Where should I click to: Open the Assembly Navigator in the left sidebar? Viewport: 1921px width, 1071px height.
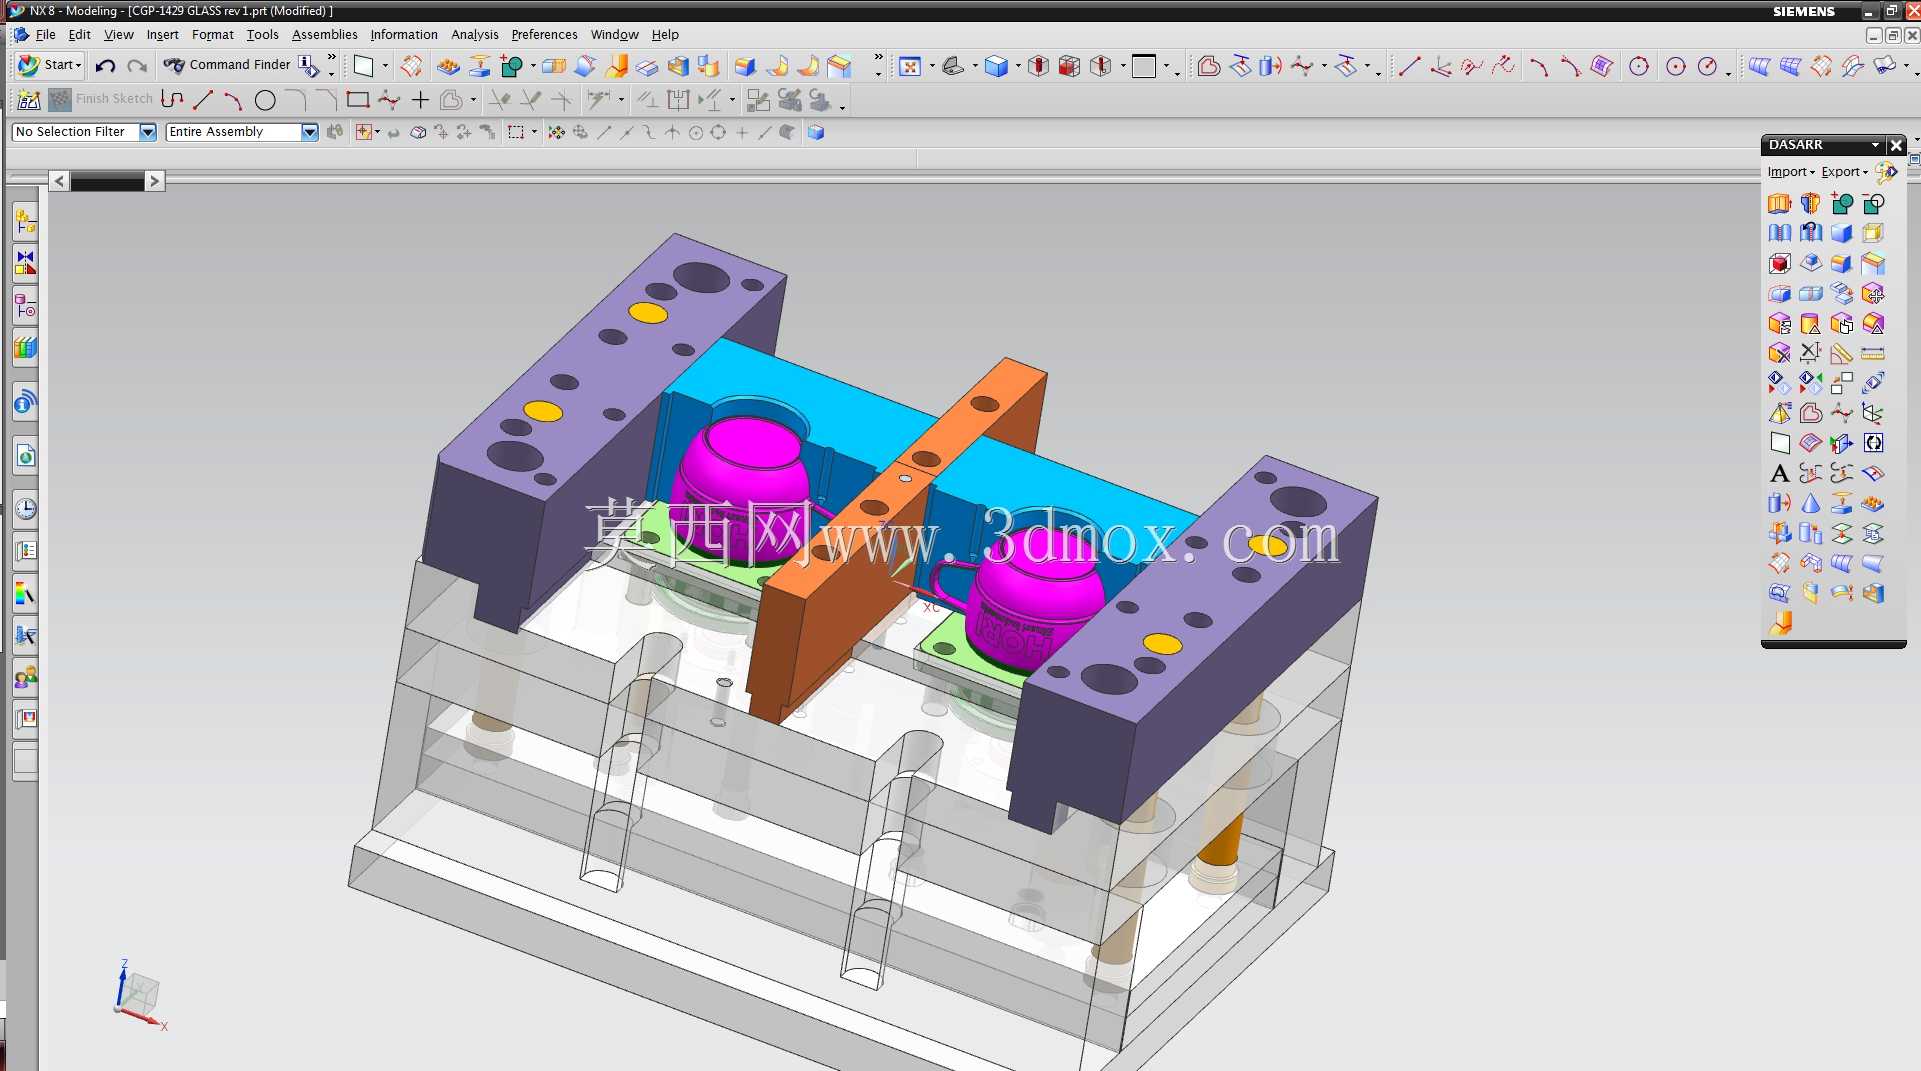[25, 221]
